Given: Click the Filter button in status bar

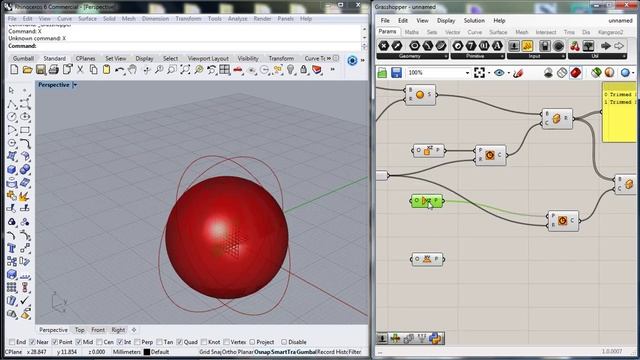Looking at the screenshot, I should pos(355,352).
